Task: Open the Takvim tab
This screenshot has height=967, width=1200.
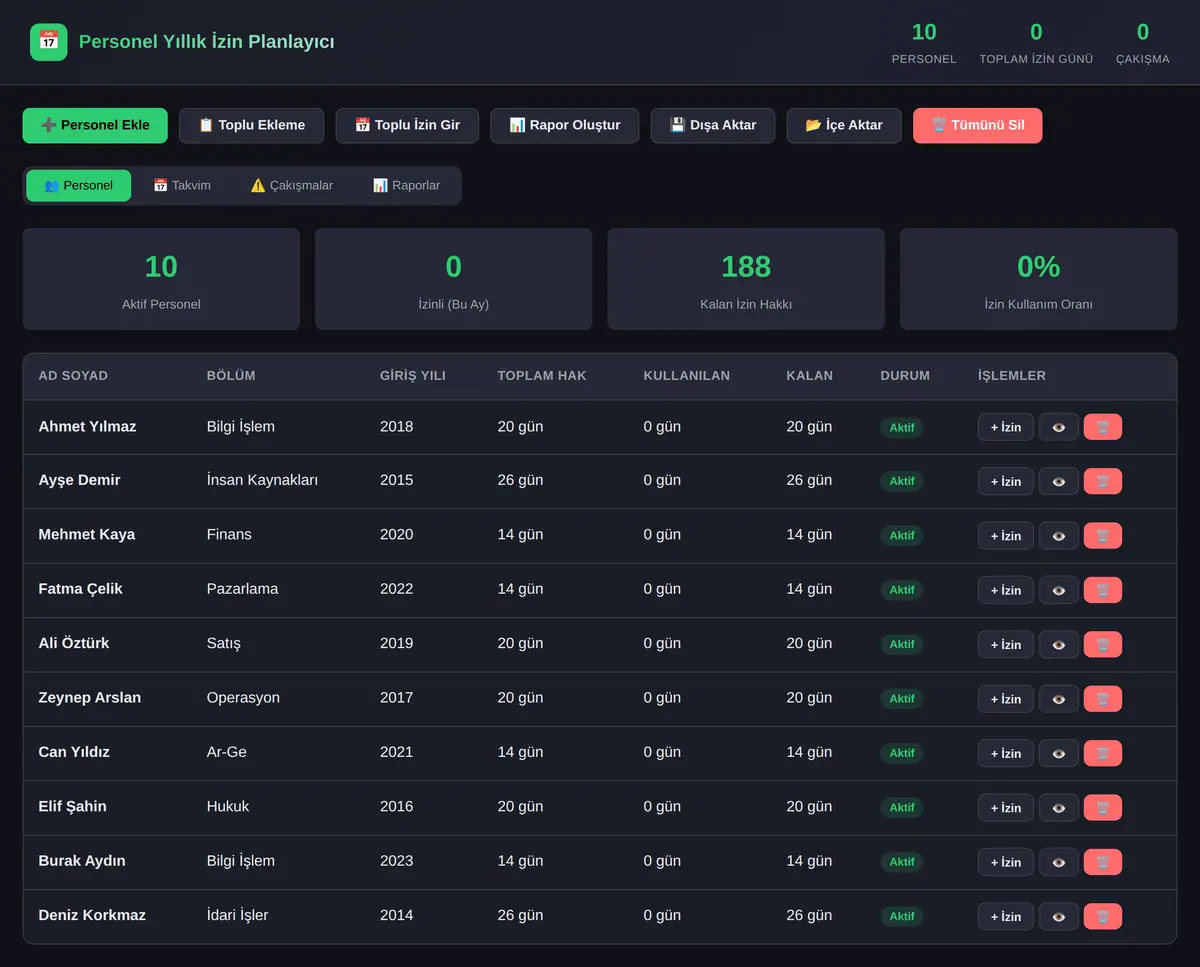Action: (182, 185)
